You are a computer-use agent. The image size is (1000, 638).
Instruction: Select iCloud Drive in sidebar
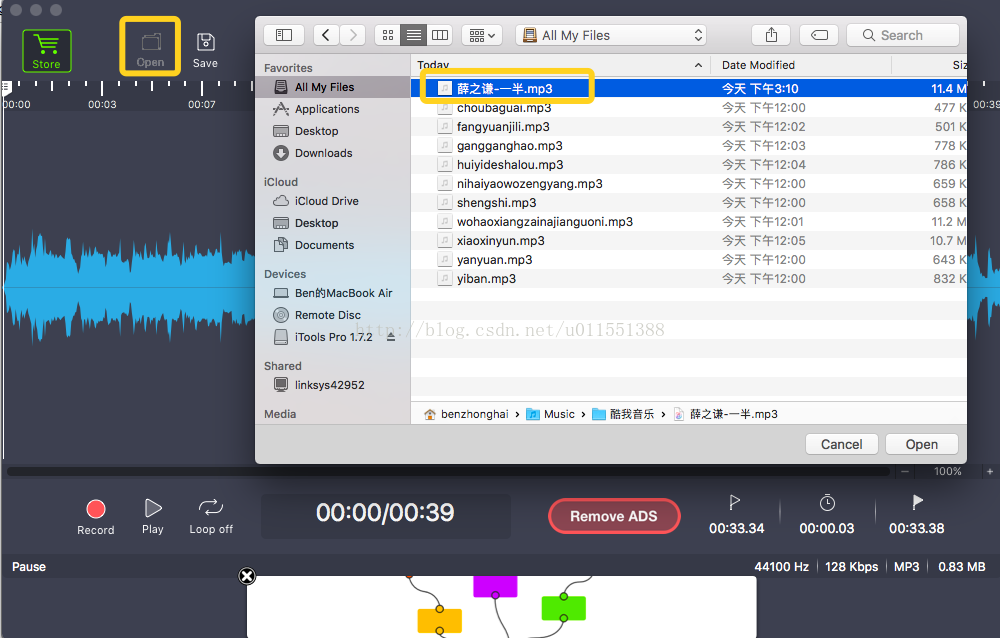(333, 201)
